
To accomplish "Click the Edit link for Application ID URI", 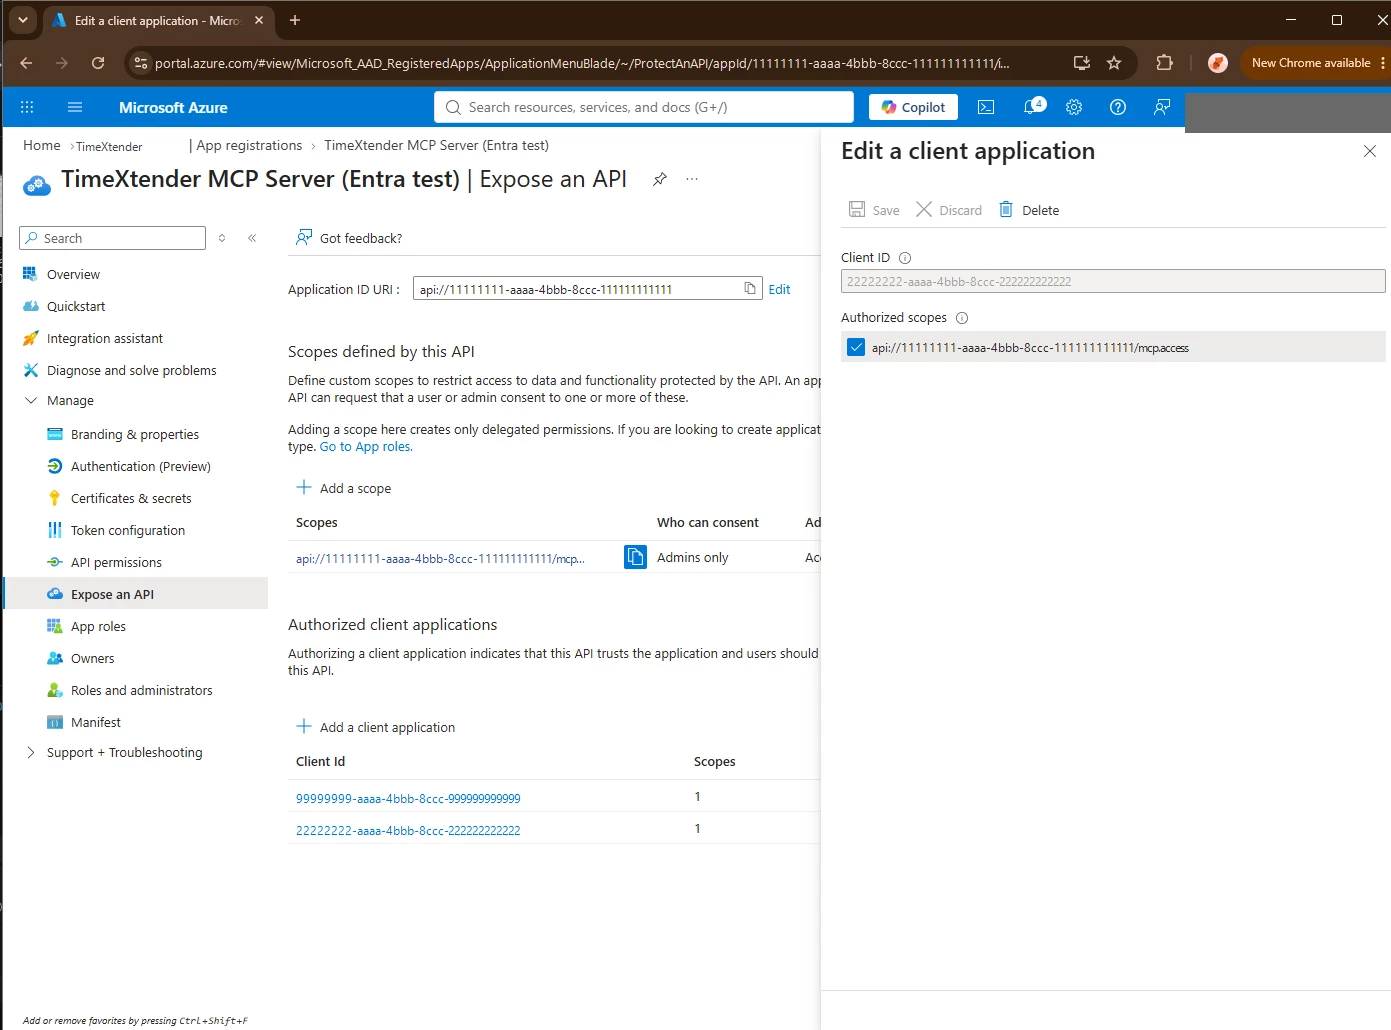I will coord(779,289).
